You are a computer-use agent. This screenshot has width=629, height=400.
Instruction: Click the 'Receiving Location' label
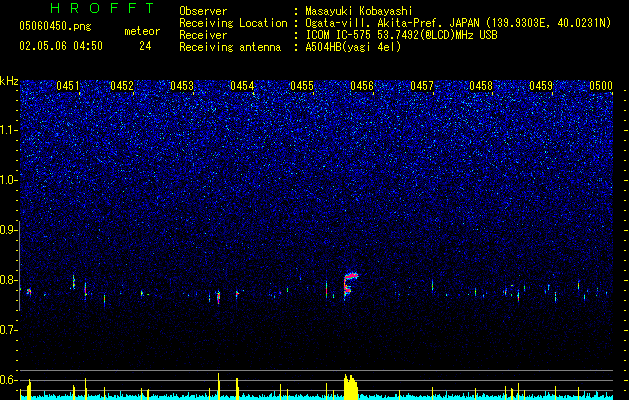tap(233, 23)
